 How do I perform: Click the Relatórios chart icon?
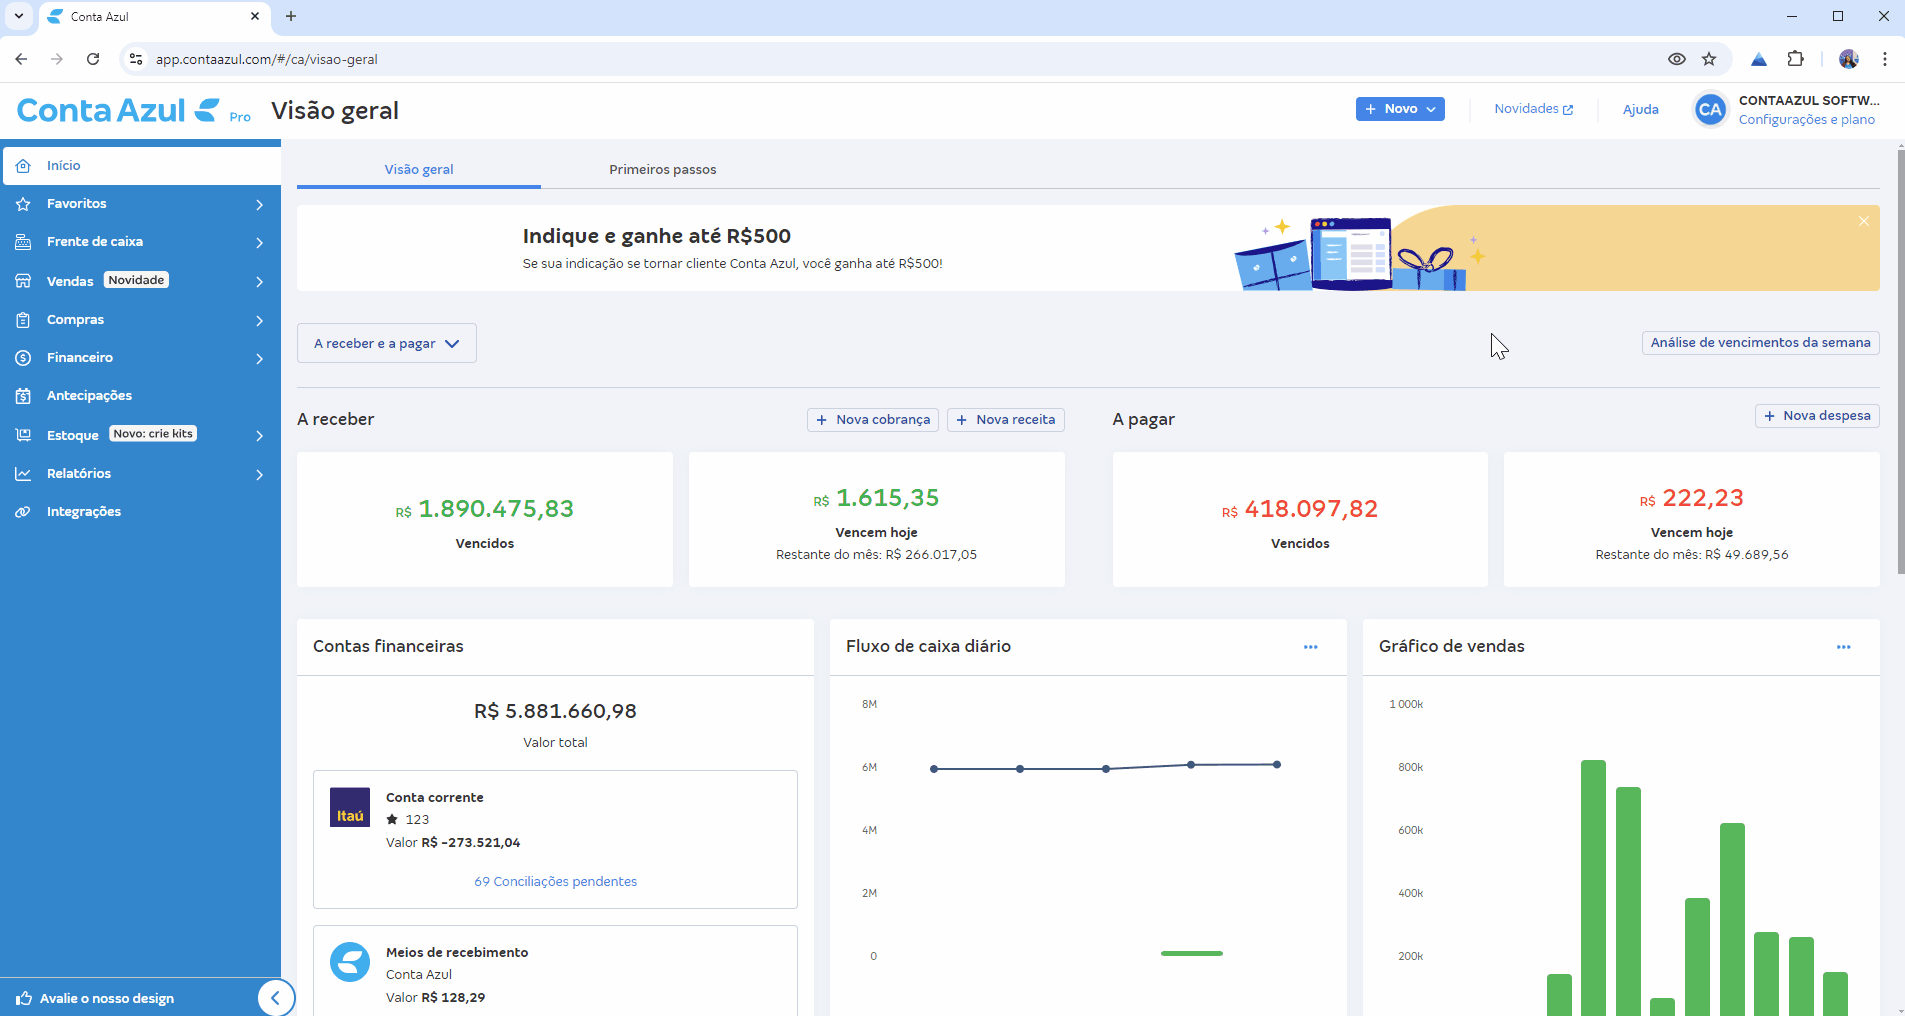23,474
